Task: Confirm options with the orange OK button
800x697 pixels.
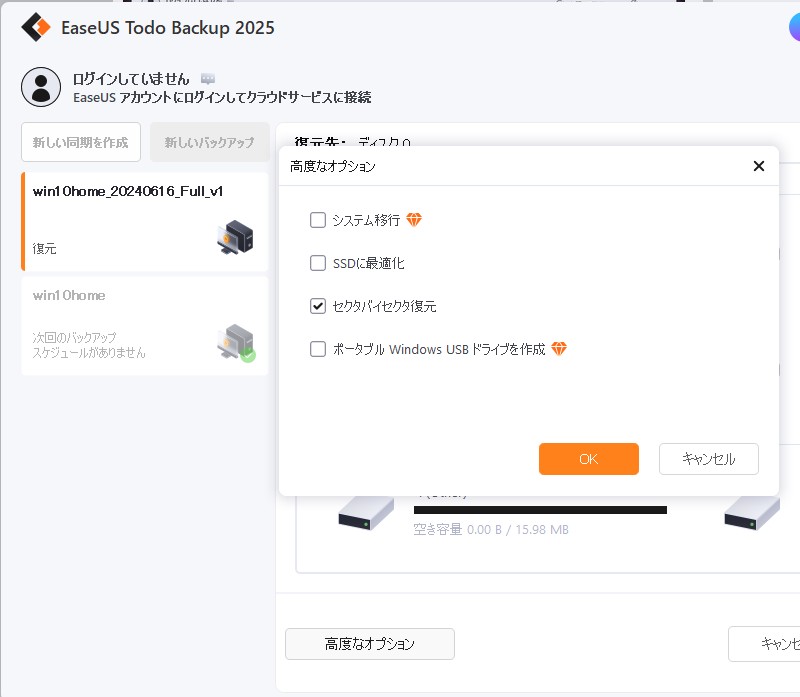Action: tap(589, 459)
